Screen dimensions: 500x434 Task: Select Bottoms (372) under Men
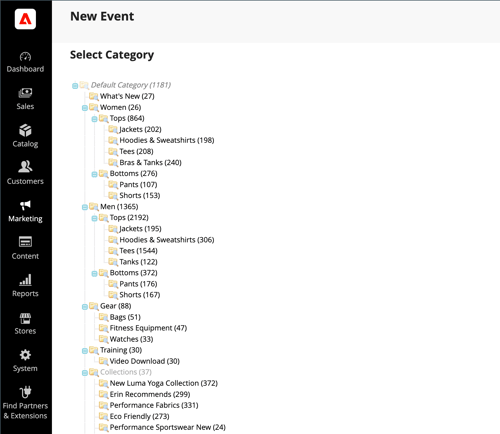pyautogui.click(x=133, y=273)
